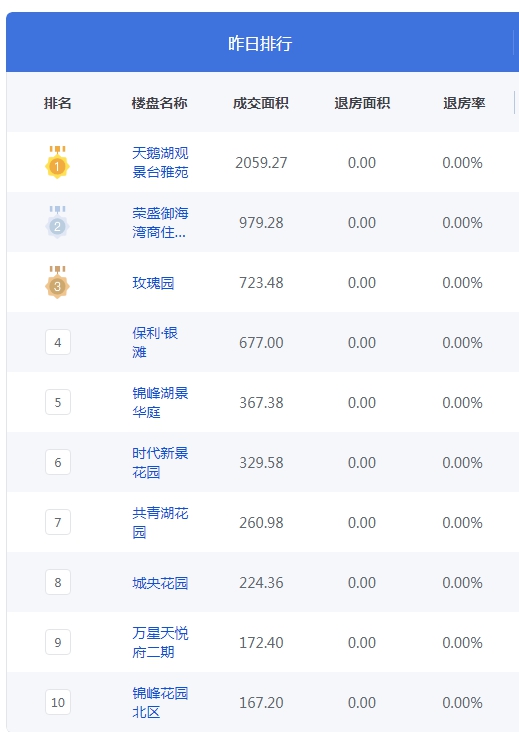Open the 时代新景花园 property link
Image resolution: width=519 pixels, height=732 pixels.
(160, 462)
